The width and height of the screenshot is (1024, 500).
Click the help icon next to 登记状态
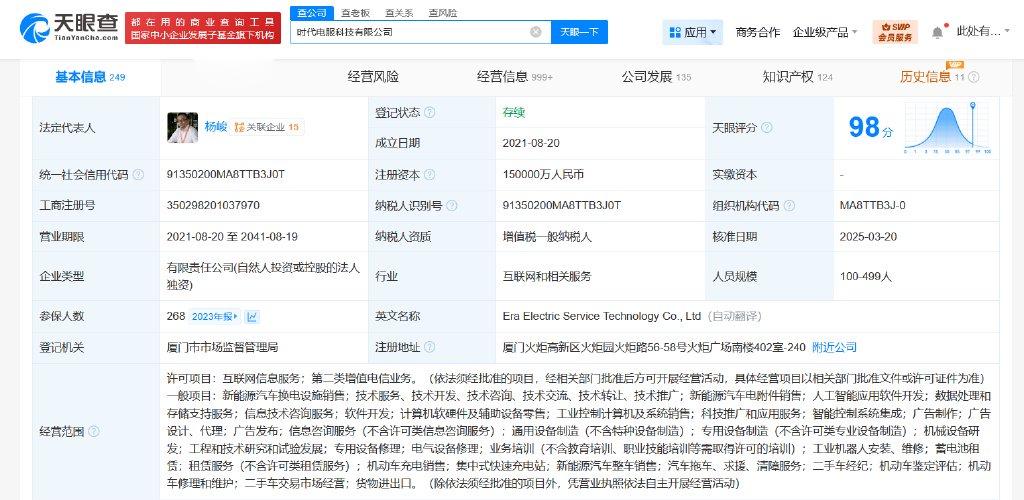(430, 112)
